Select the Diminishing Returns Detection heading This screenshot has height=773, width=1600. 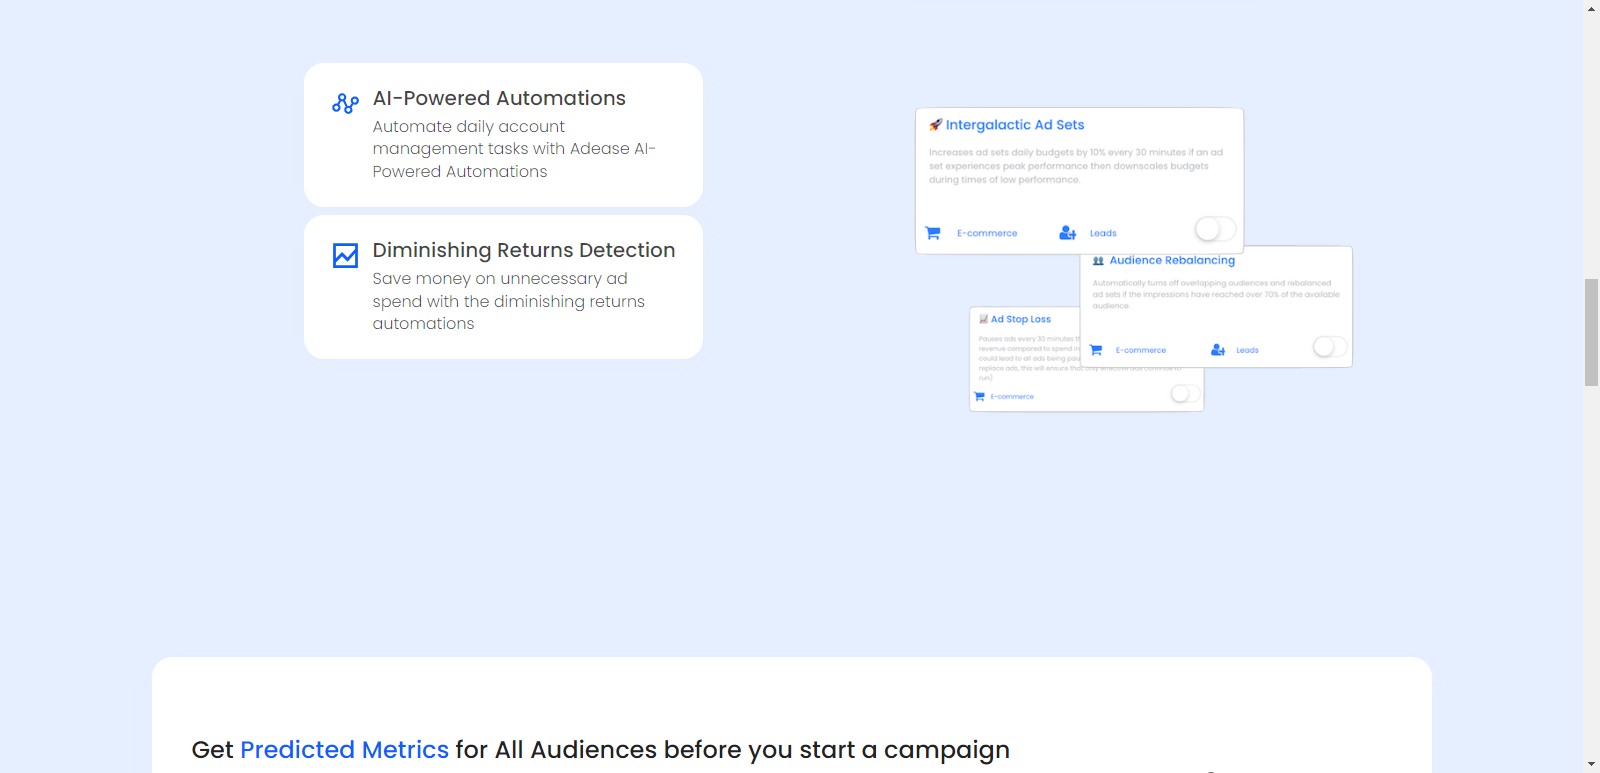pyautogui.click(x=524, y=250)
